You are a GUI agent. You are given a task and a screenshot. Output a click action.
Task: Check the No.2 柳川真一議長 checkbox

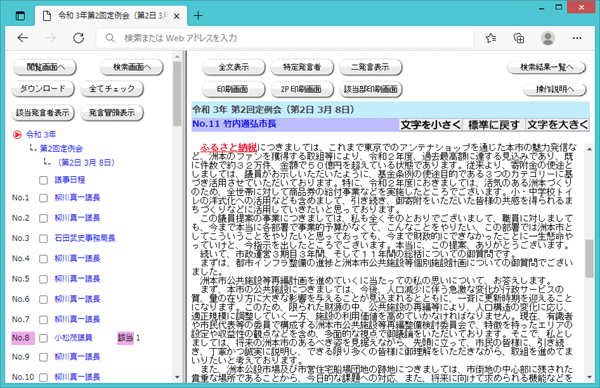[x=43, y=218]
